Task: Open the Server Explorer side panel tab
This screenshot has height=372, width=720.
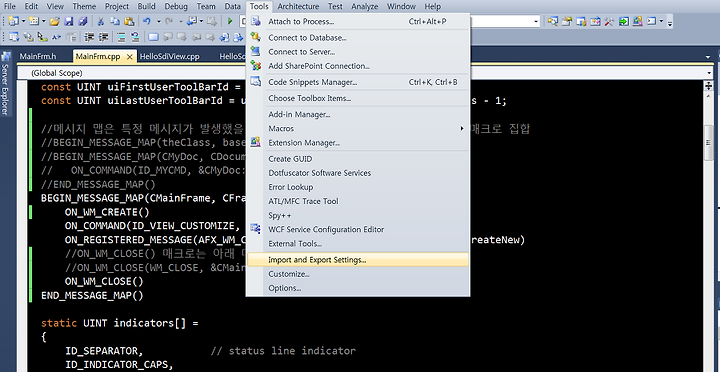Action: tap(5, 84)
